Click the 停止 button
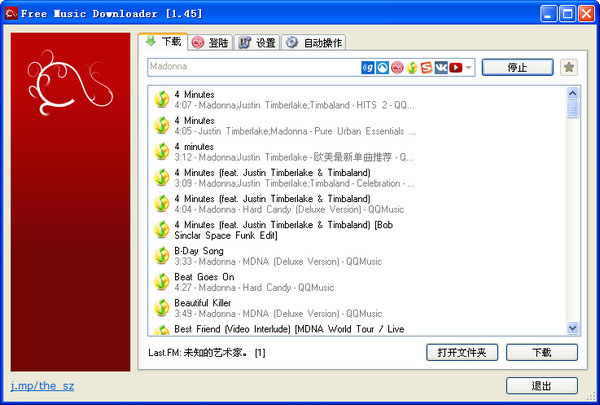This screenshot has width=600, height=405. click(517, 67)
